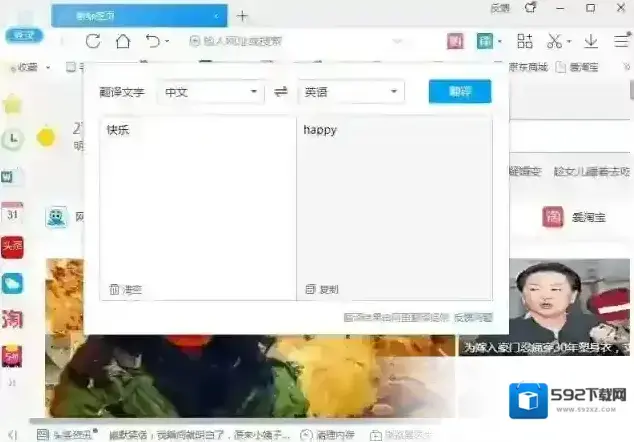The image size is (634, 442).
Task: Expand the scissors screenshot tool dropdown arrow
Action: click(x=569, y=42)
